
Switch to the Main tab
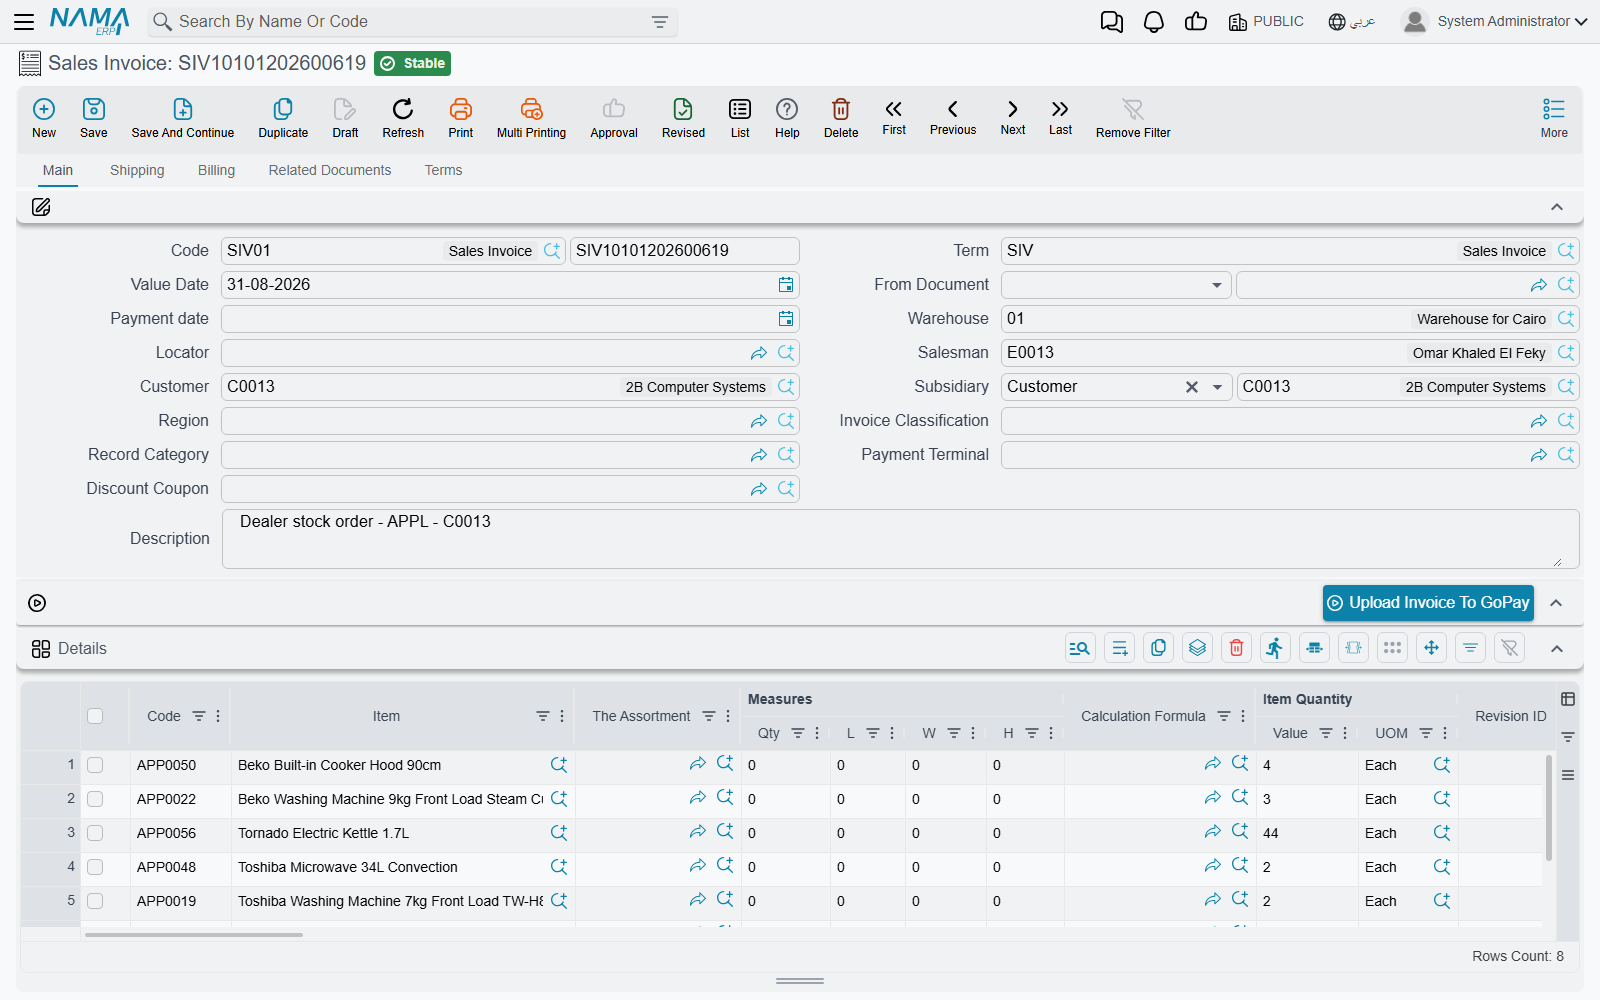58,170
